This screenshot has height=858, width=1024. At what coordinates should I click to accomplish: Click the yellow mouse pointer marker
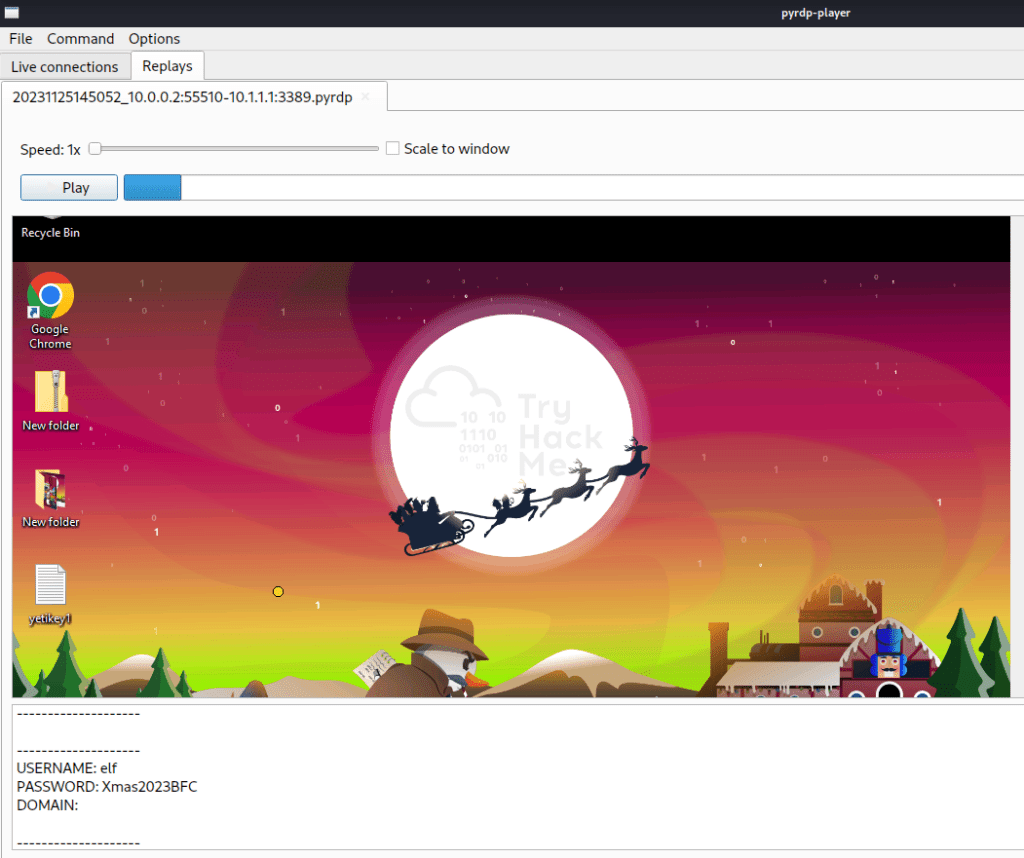pyautogui.click(x=278, y=592)
